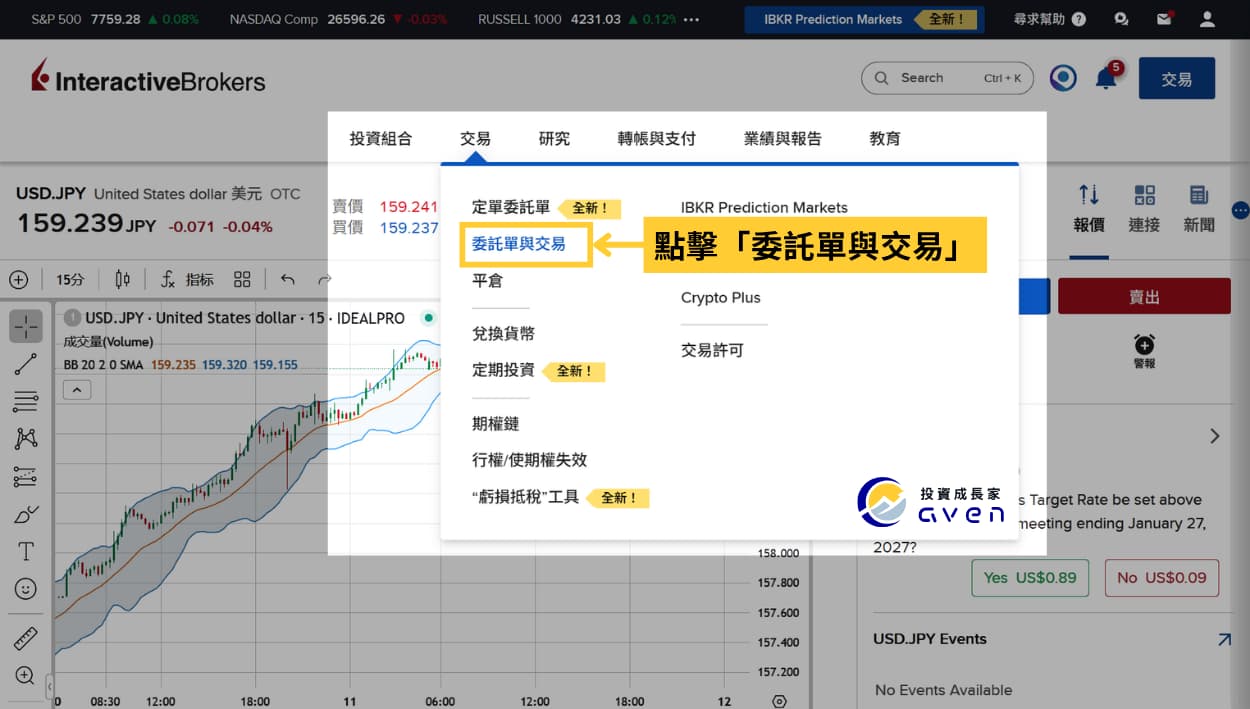Open the 交易 menu in navigation bar
This screenshot has height=709, width=1250.
click(475, 139)
